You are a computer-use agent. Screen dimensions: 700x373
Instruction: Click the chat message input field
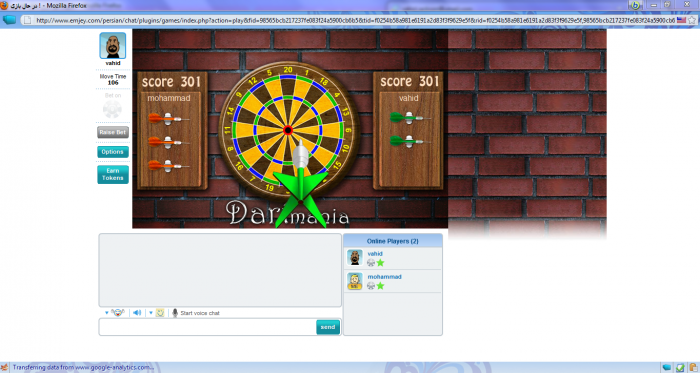pyautogui.click(x=208, y=327)
